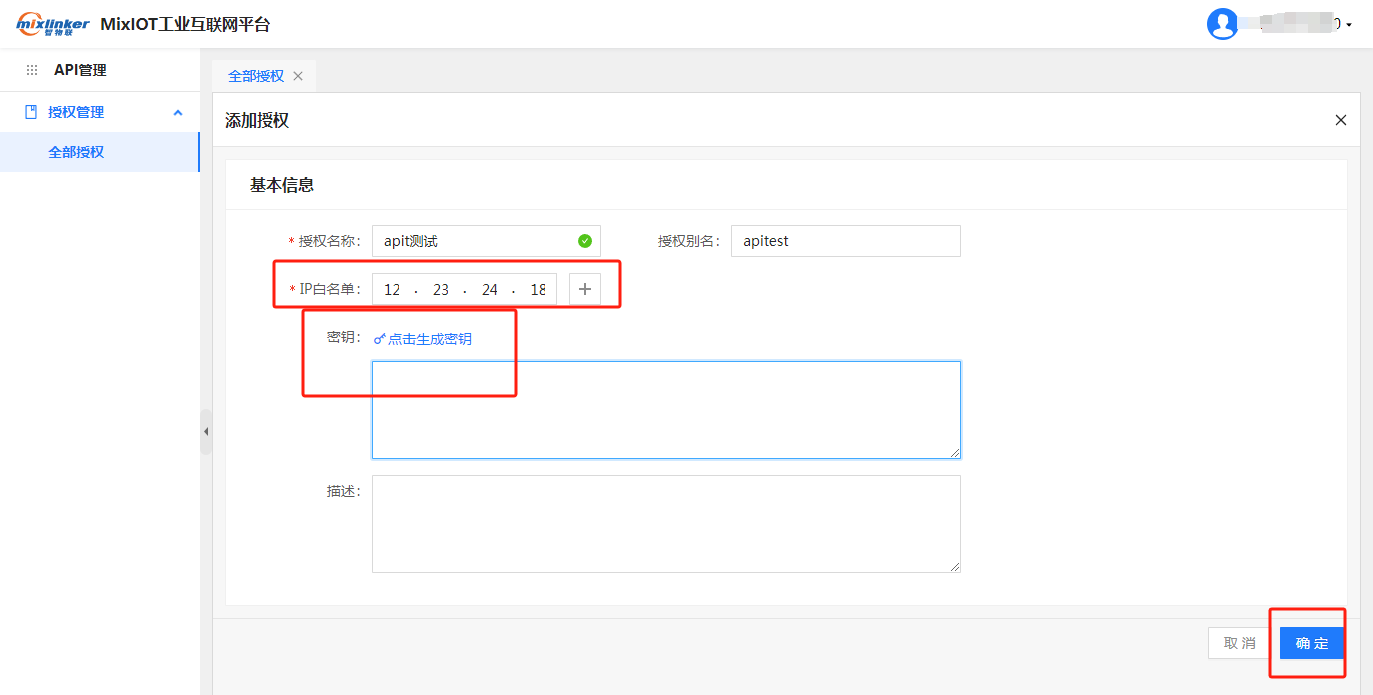
Task: Click the mixlinker logo
Action: click(x=52, y=24)
